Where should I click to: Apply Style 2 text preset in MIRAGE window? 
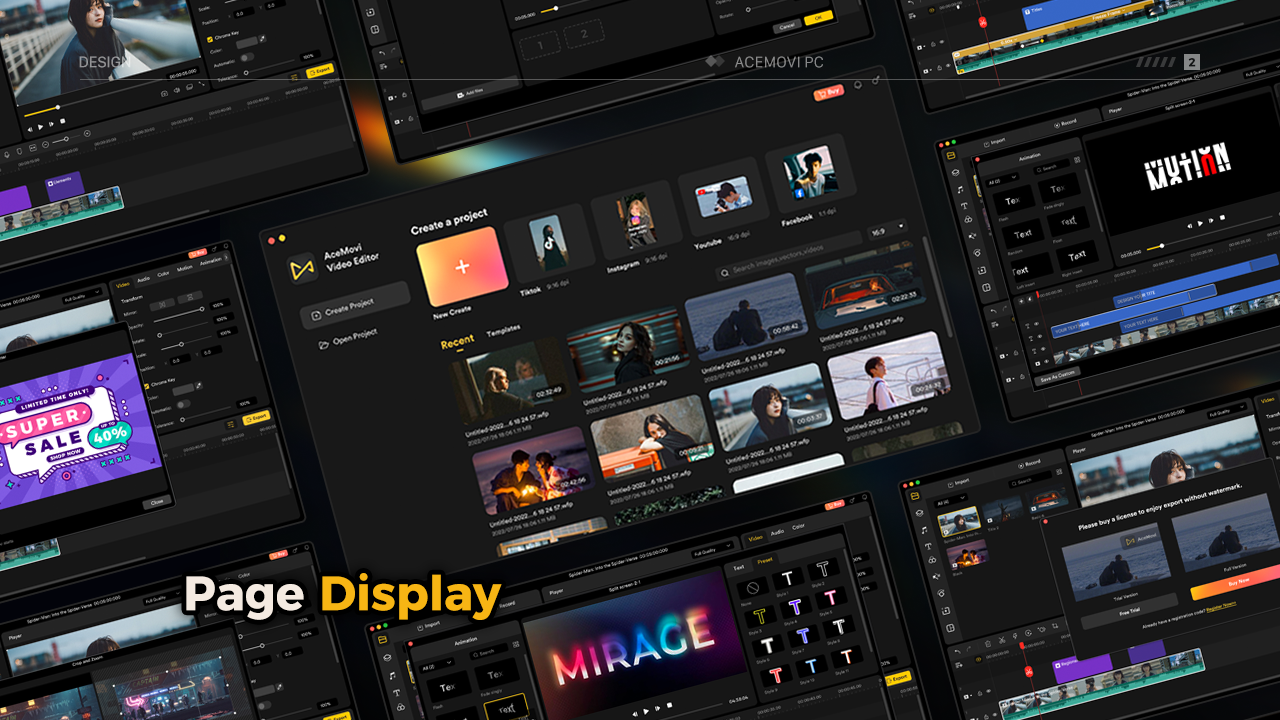[x=822, y=569]
